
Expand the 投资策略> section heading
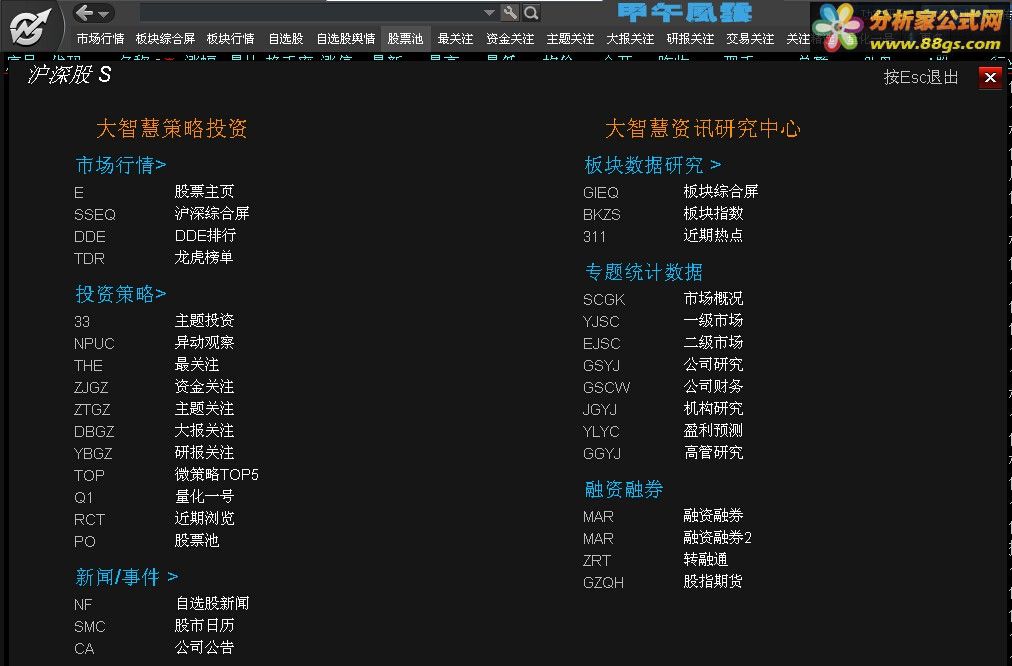pos(121,294)
